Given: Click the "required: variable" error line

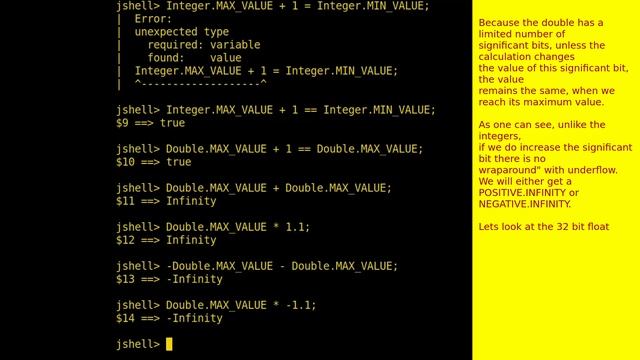Looking at the screenshot, I should (x=204, y=45).
